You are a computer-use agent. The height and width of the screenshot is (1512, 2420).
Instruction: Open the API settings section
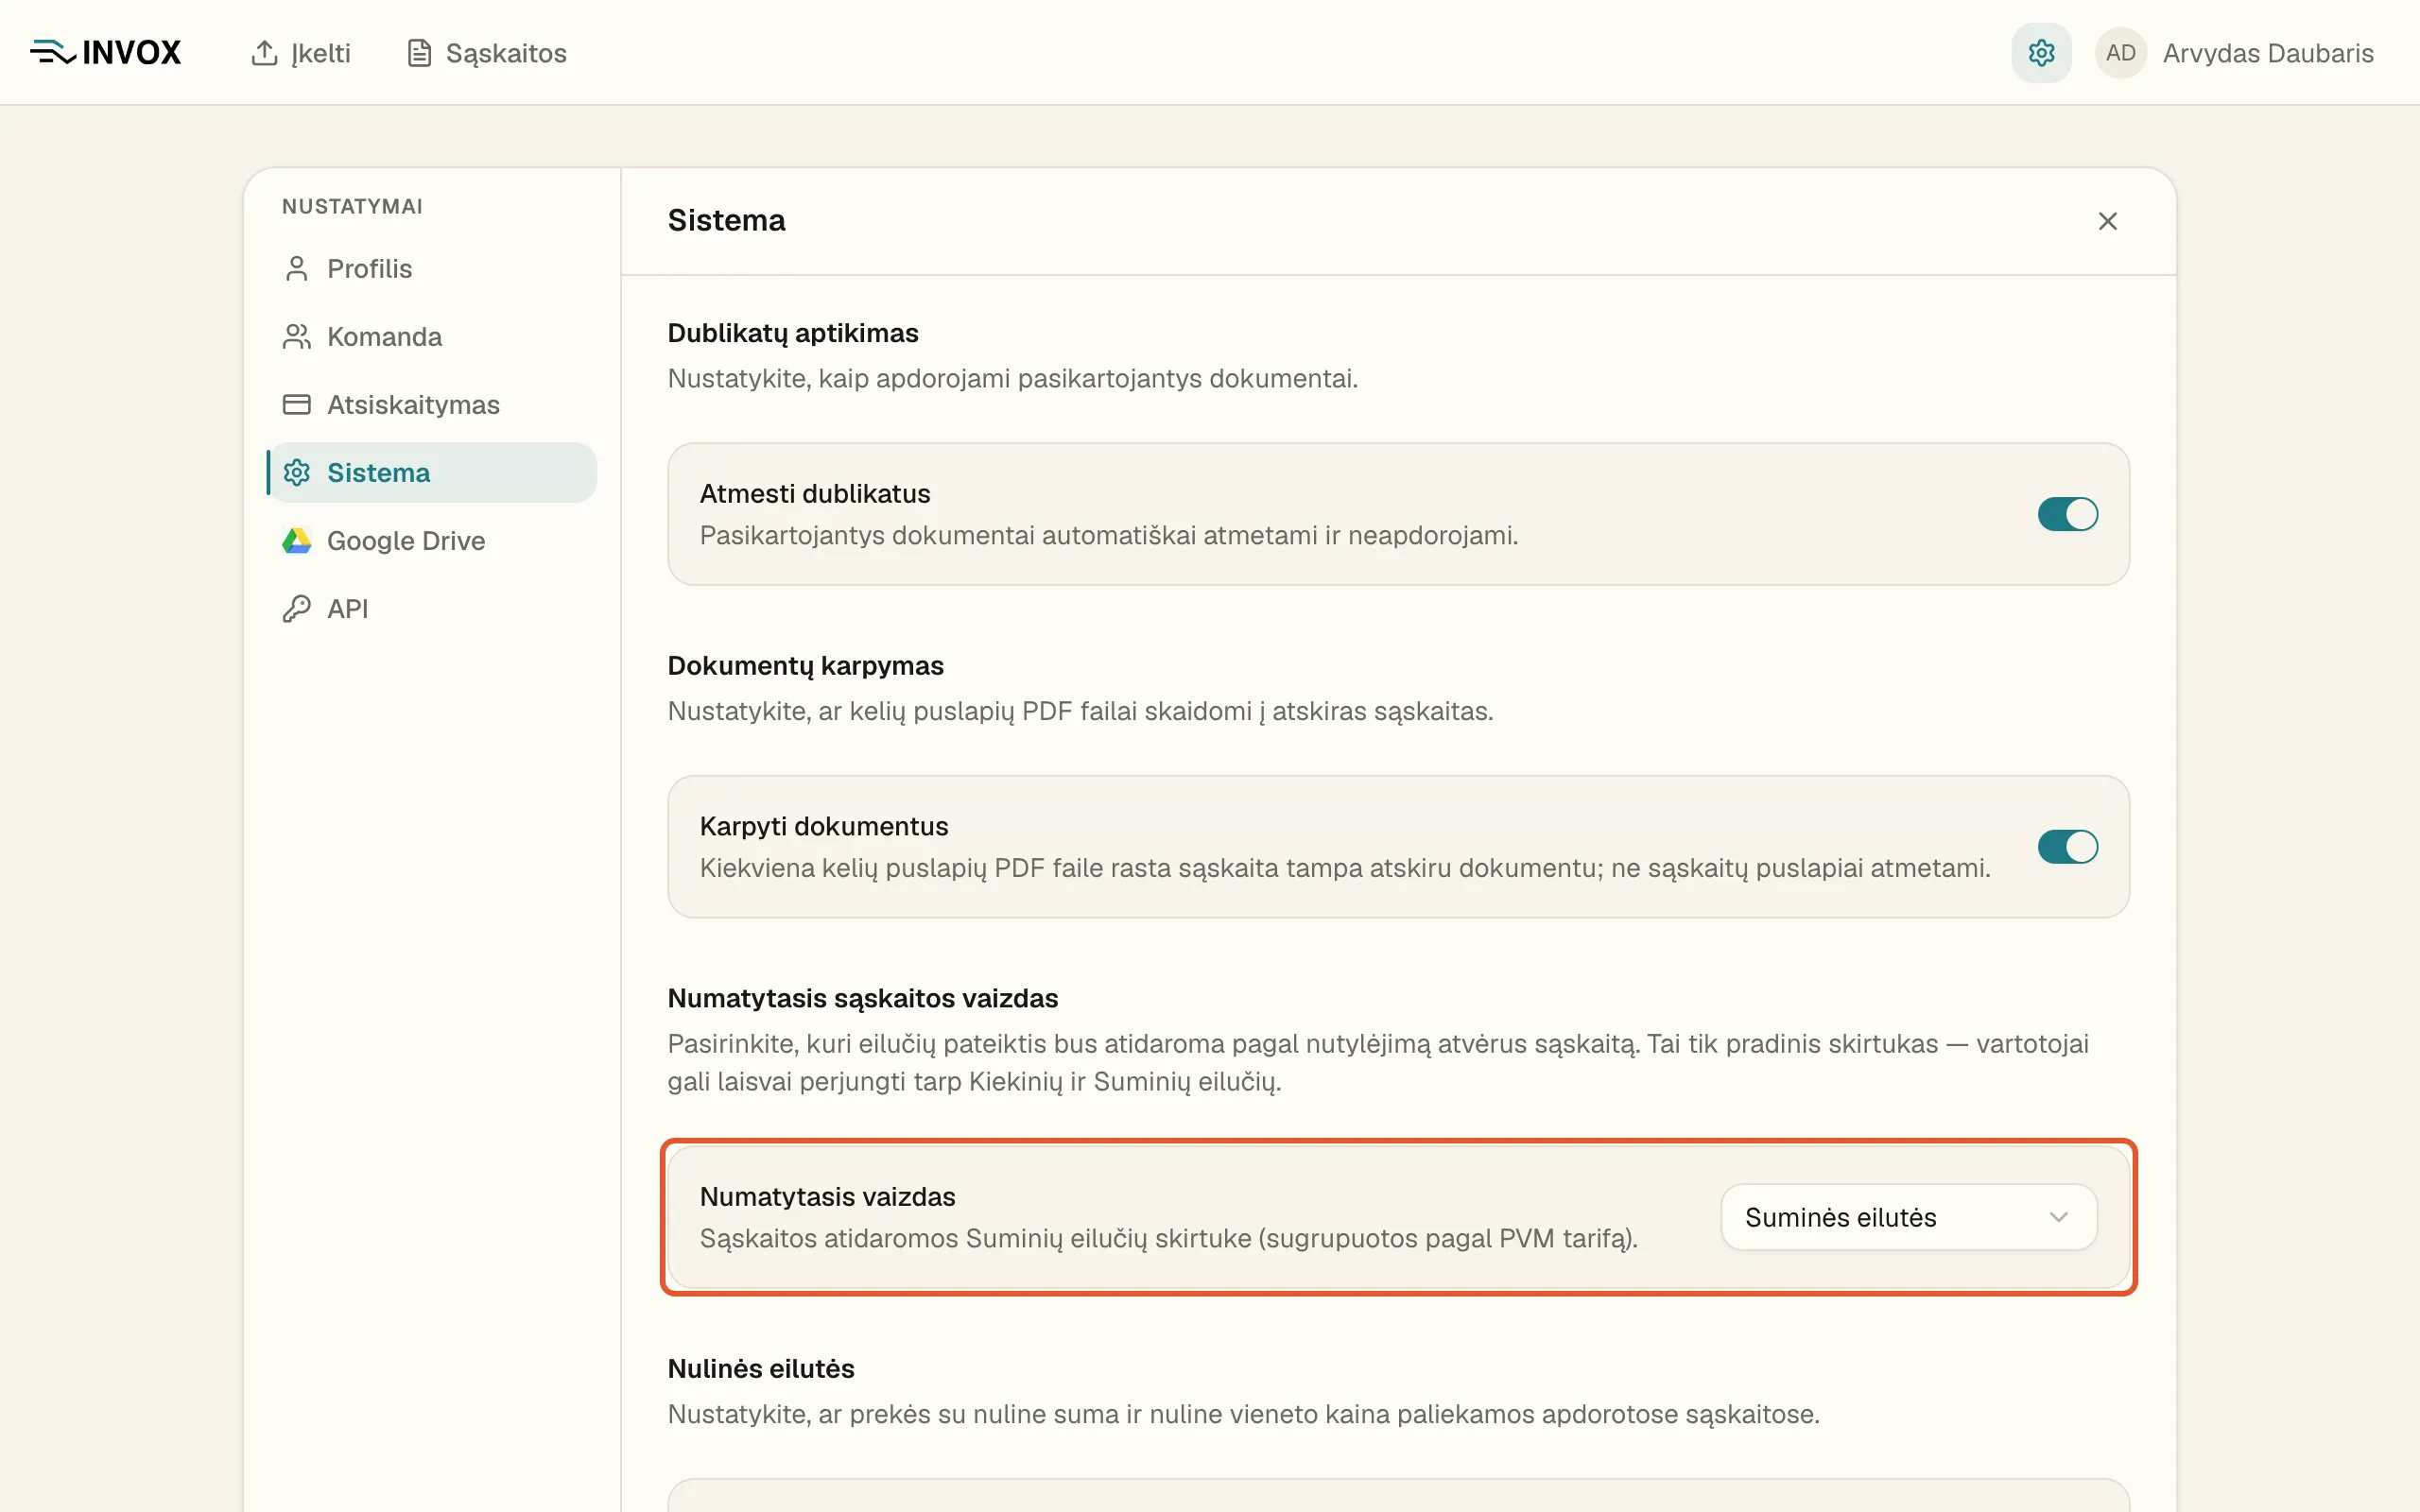pos(433,609)
